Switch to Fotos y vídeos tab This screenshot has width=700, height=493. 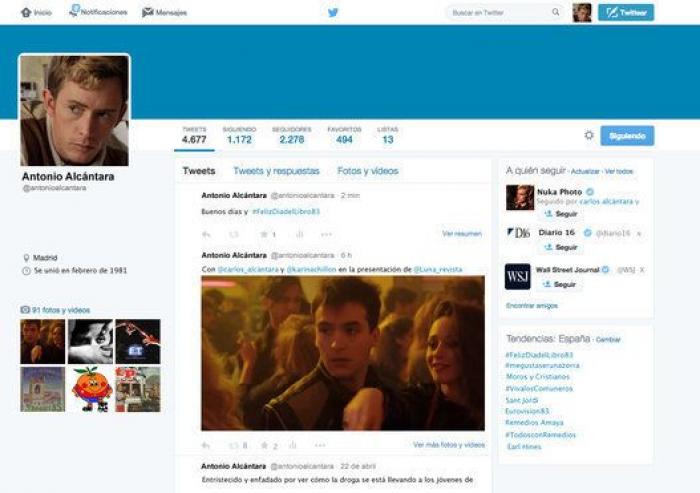(368, 171)
